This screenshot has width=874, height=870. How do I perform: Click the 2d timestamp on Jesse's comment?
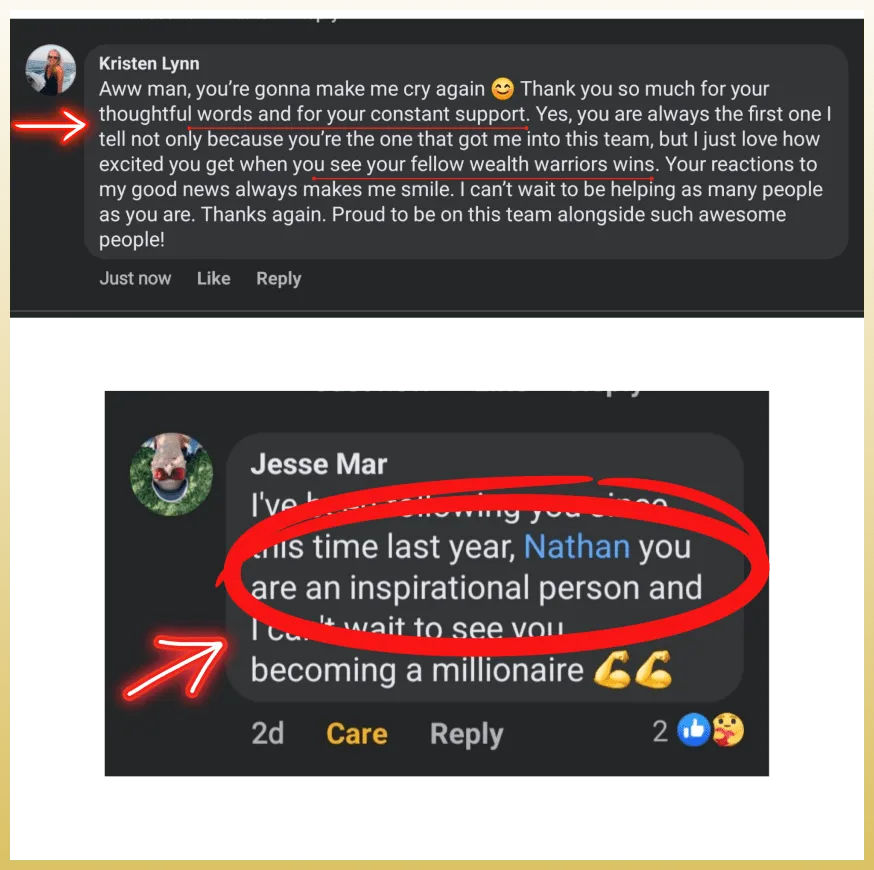coord(268,733)
